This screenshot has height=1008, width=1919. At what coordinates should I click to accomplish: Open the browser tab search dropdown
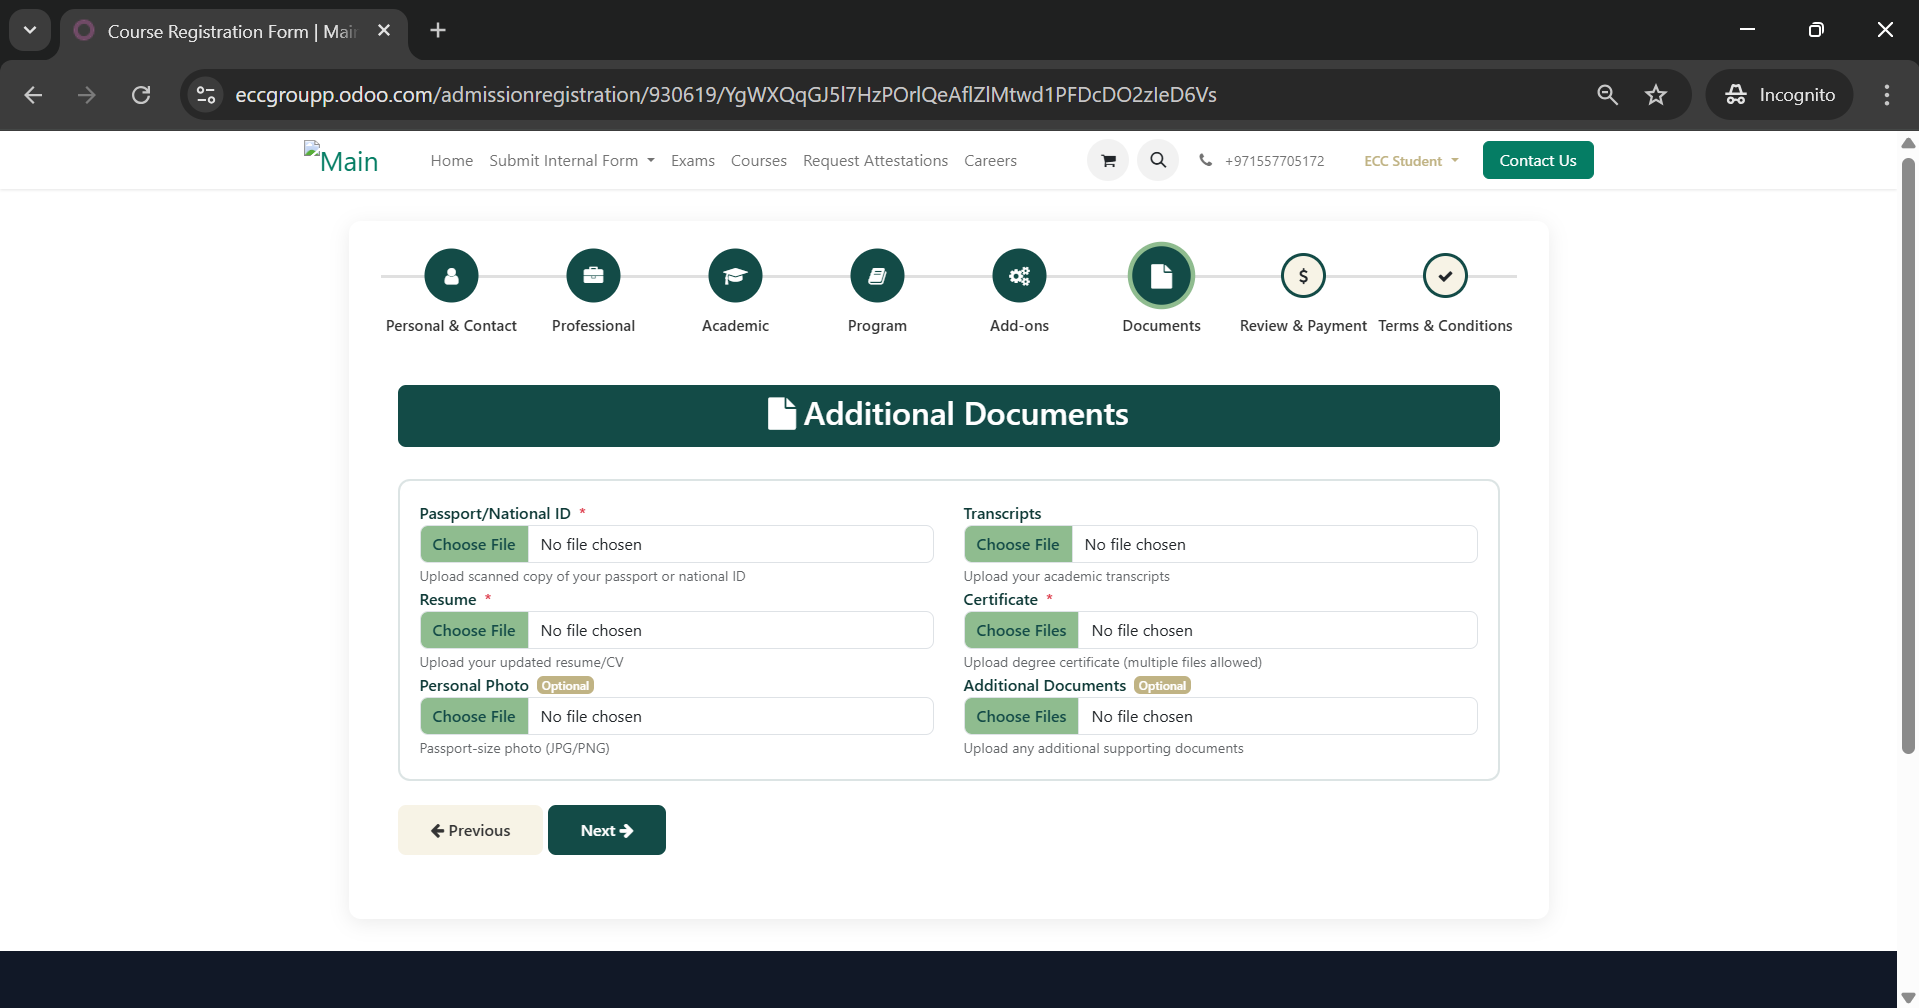[30, 30]
